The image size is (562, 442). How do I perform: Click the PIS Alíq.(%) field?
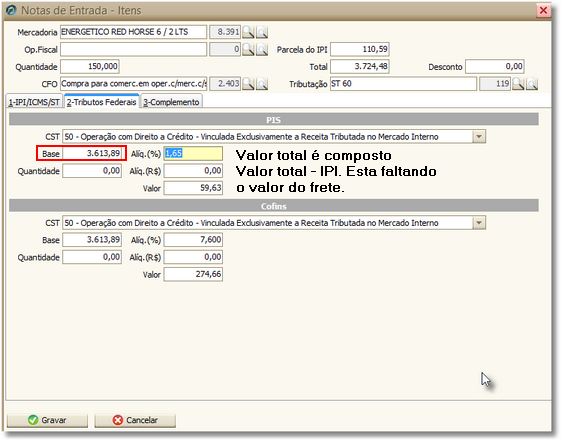coord(193,153)
